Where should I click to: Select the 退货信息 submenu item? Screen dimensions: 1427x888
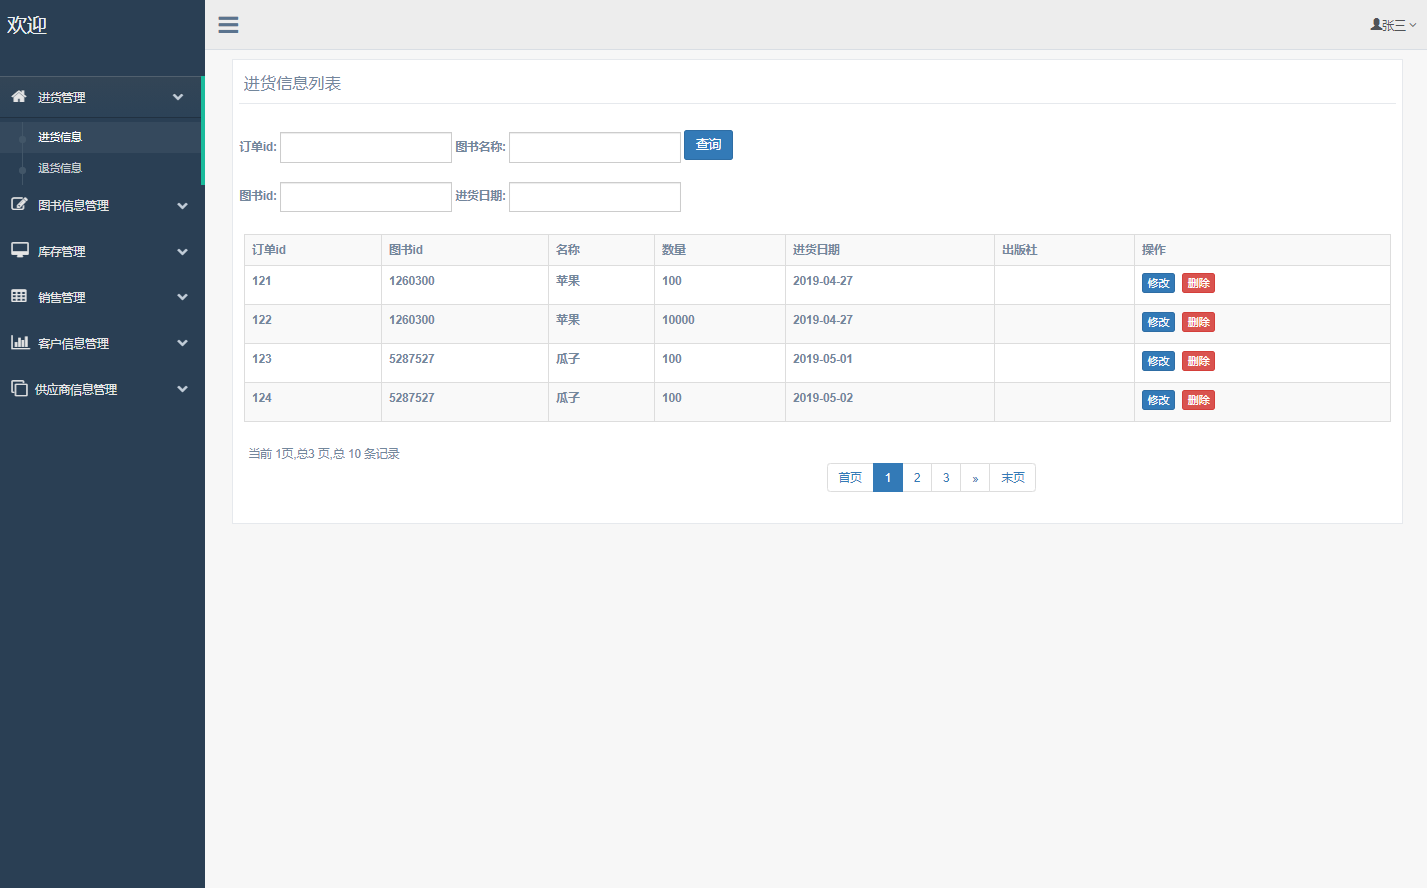tap(60, 168)
